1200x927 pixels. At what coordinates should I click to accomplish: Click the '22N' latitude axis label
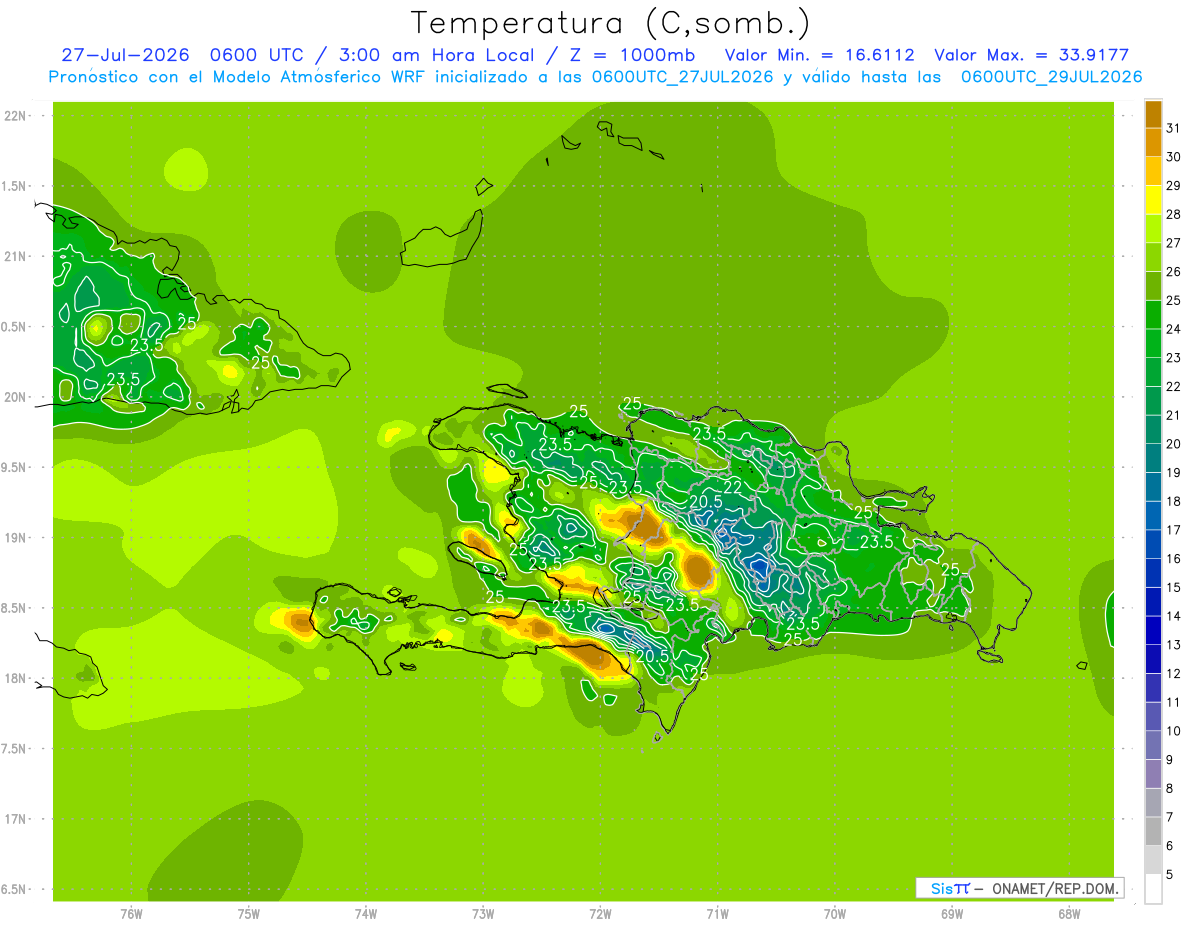click(x=15, y=116)
